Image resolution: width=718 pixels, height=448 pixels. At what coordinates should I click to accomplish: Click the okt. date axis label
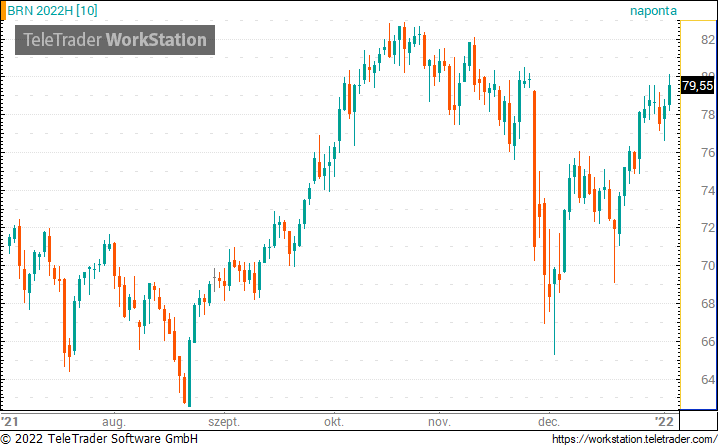334,422
